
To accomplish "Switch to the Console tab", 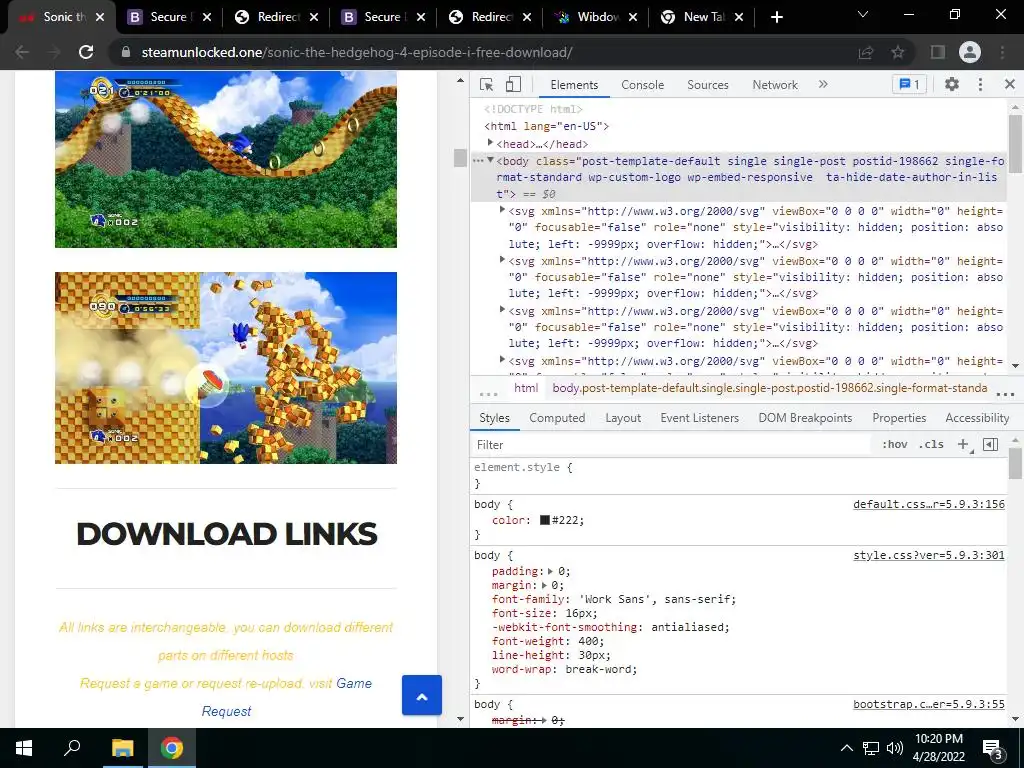I will [643, 85].
